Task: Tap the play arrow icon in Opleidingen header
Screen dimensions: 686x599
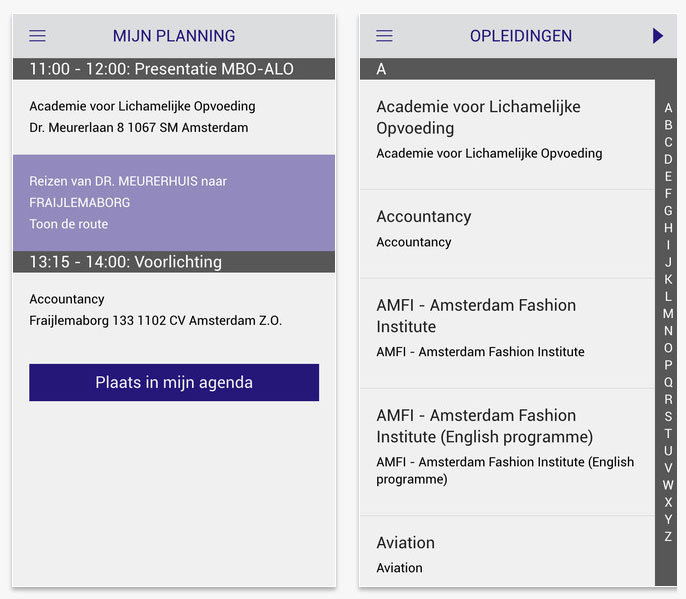Action: point(657,36)
